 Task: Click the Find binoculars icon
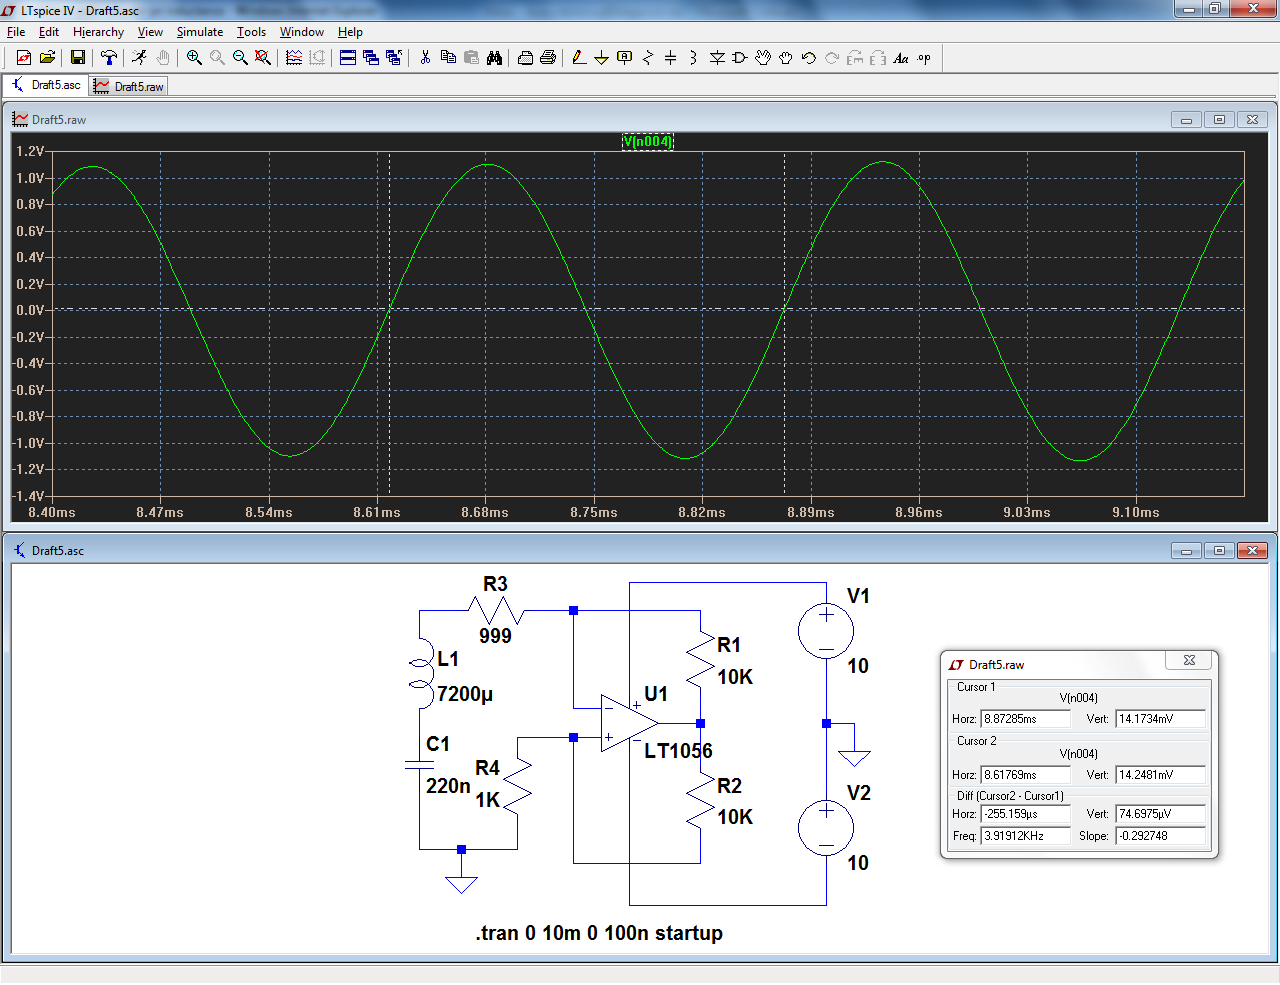click(494, 58)
